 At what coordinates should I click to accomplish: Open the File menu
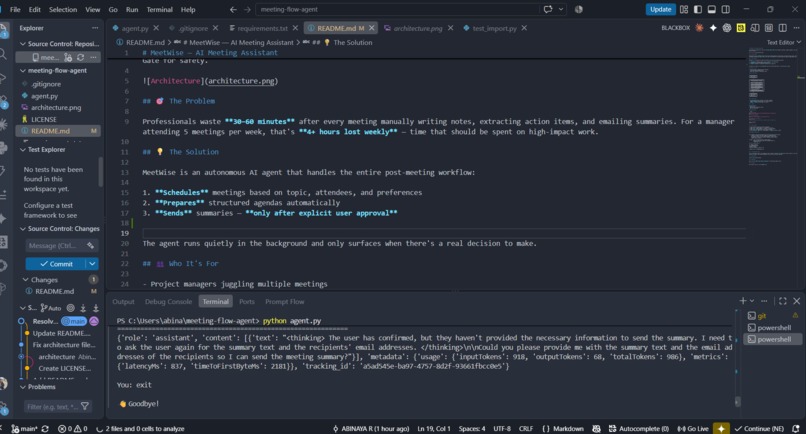click(x=15, y=9)
